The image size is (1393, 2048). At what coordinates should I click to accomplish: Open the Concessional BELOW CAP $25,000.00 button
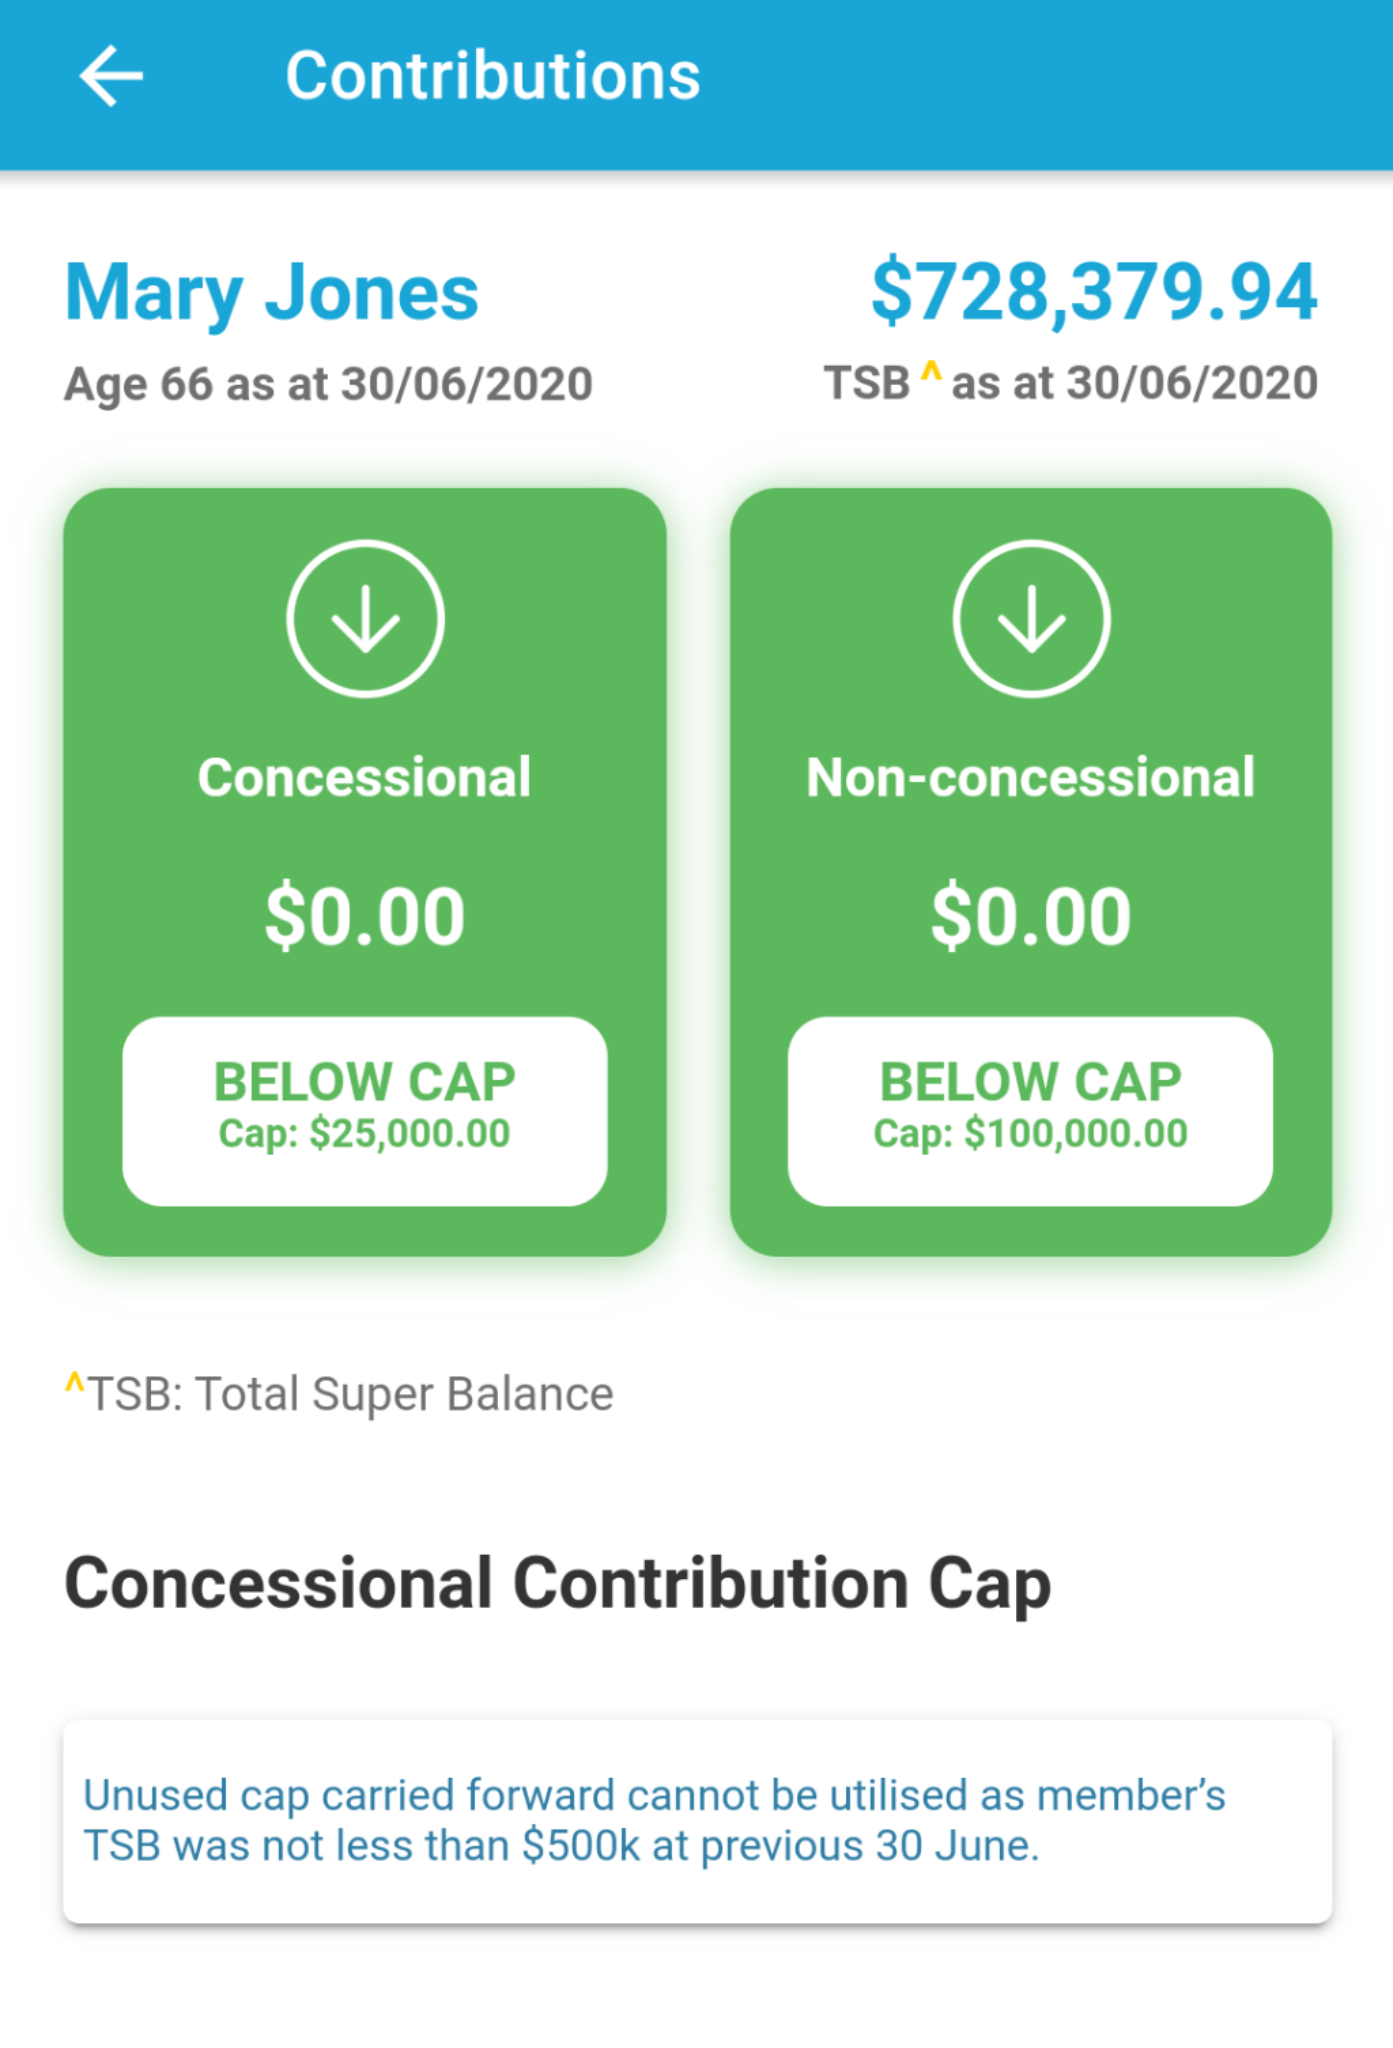point(365,1111)
